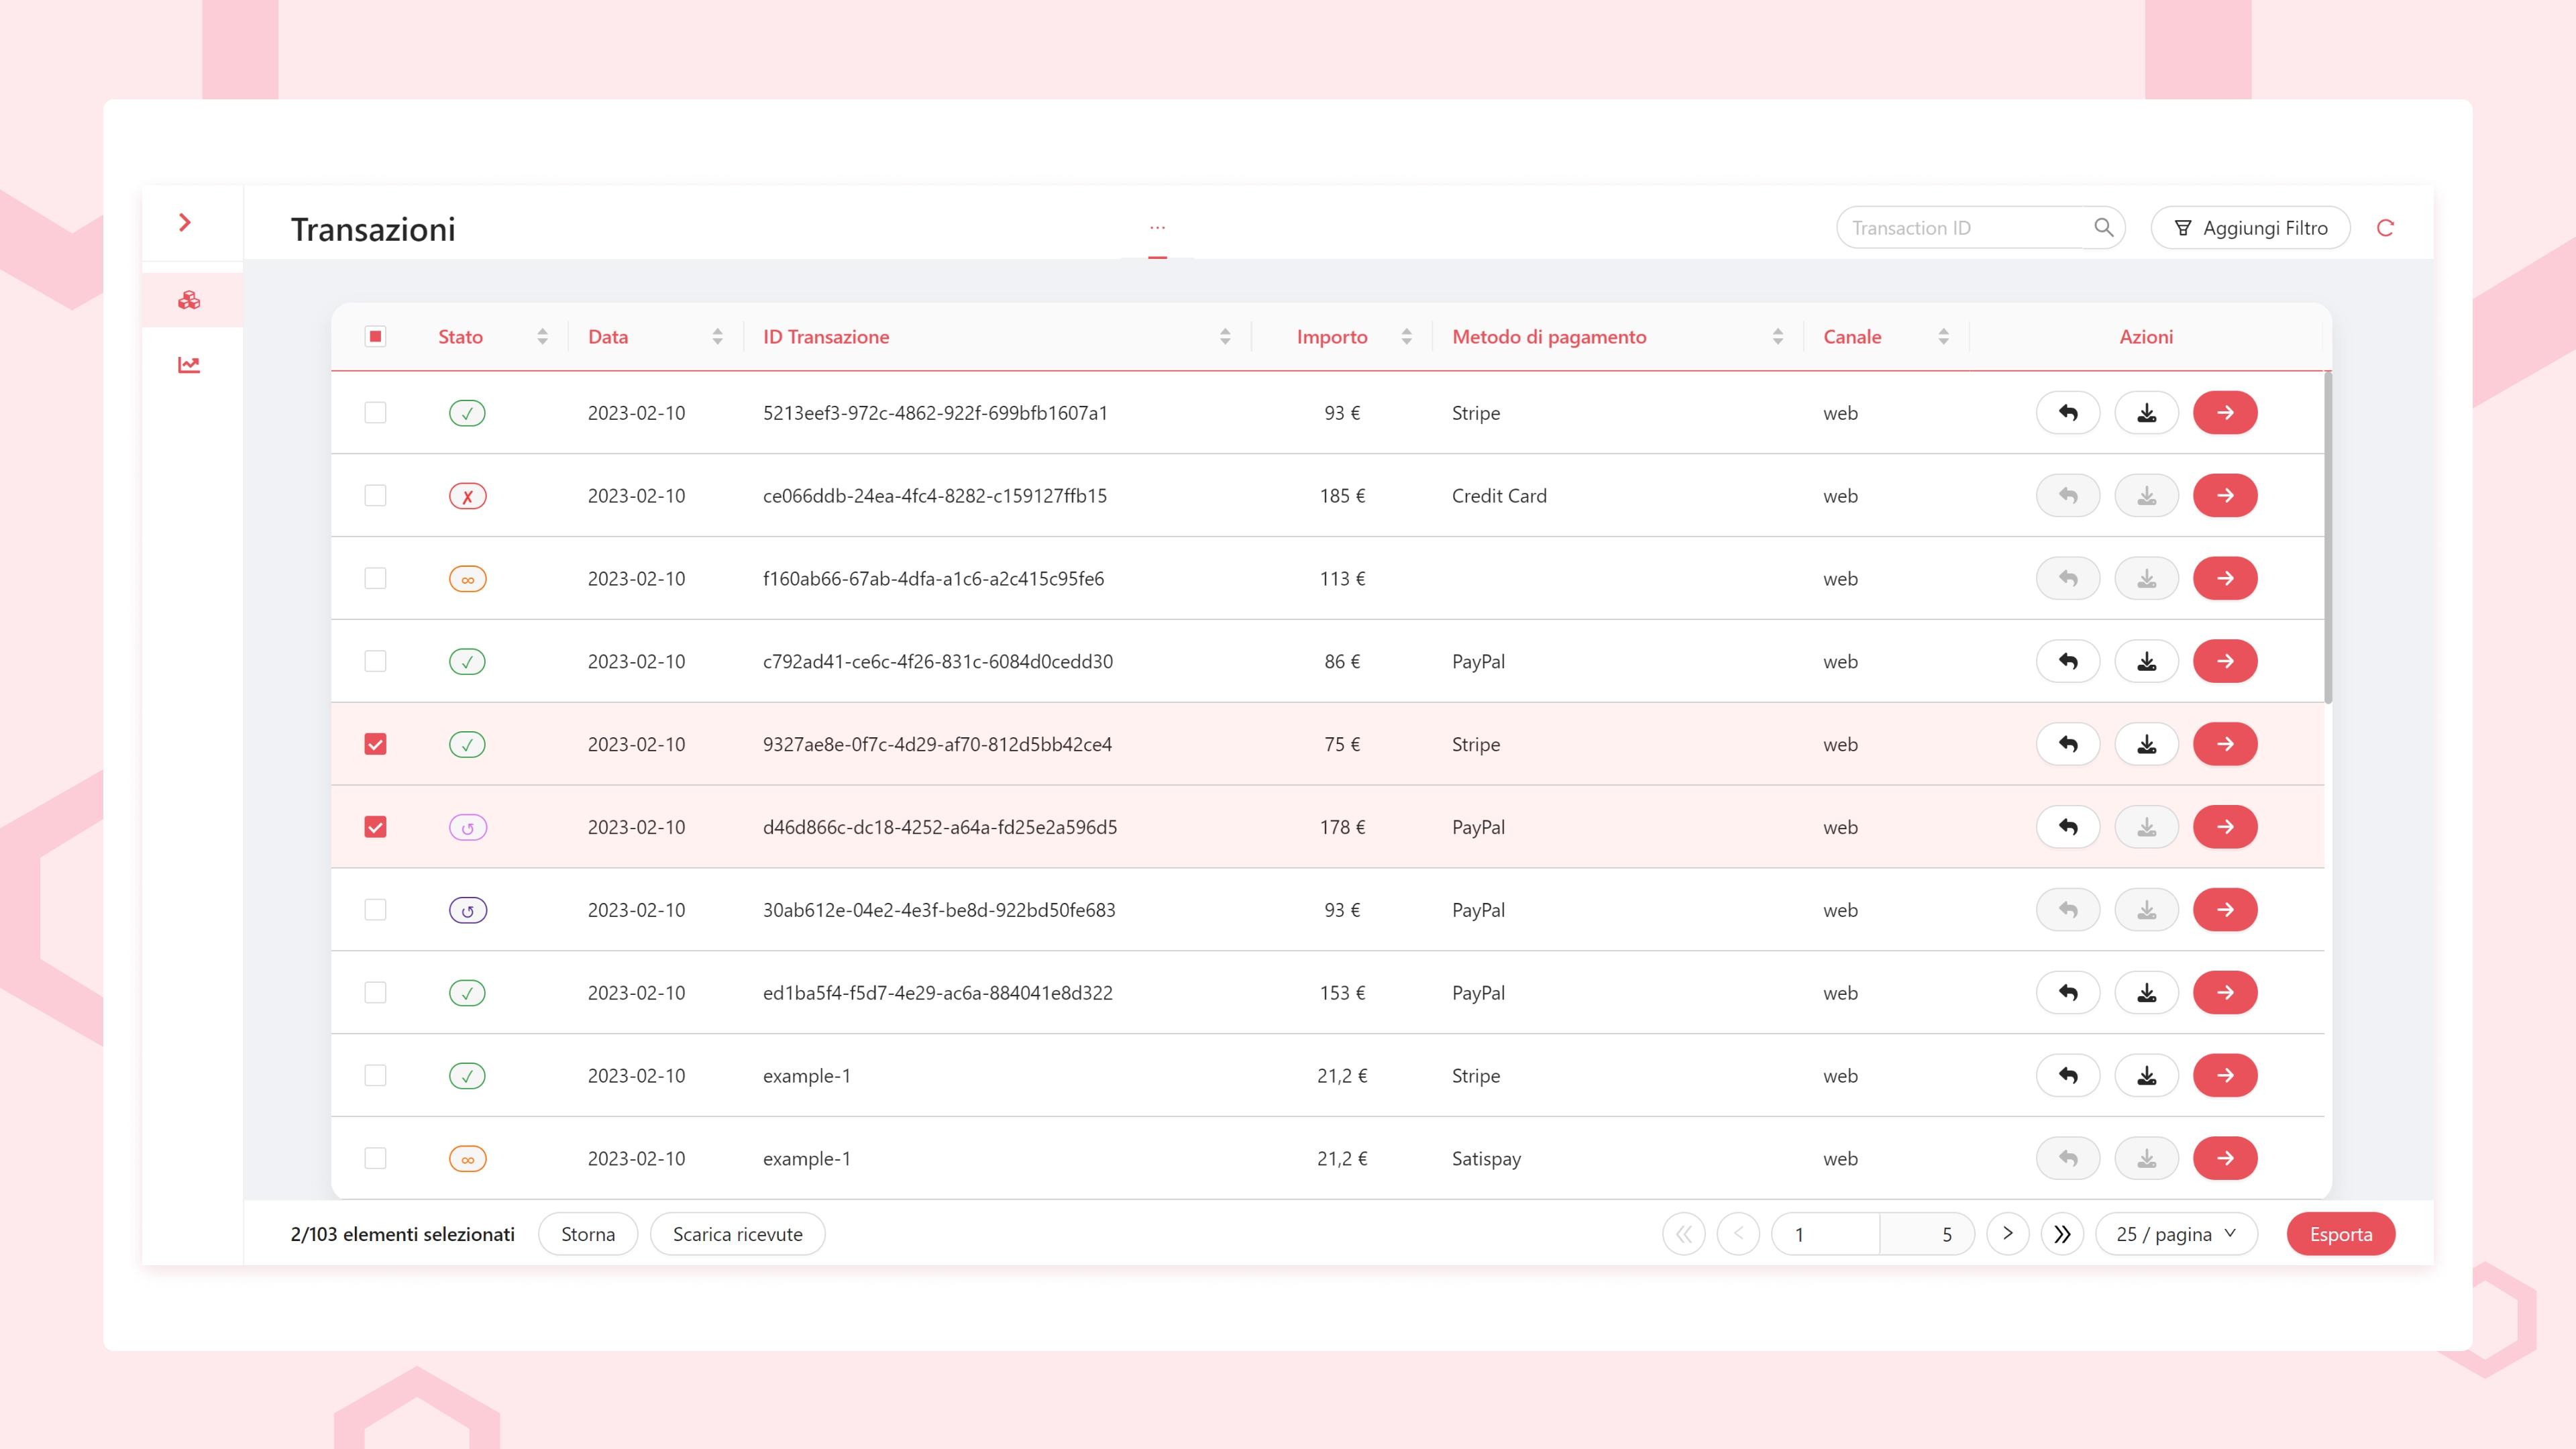Toggle the select-all checkbox in the table header
This screenshot has width=2576, height=1449.
click(x=375, y=336)
